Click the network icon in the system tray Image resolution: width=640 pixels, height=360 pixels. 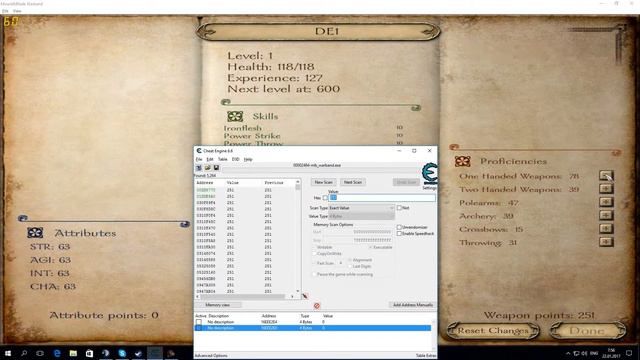[x=576, y=353]
